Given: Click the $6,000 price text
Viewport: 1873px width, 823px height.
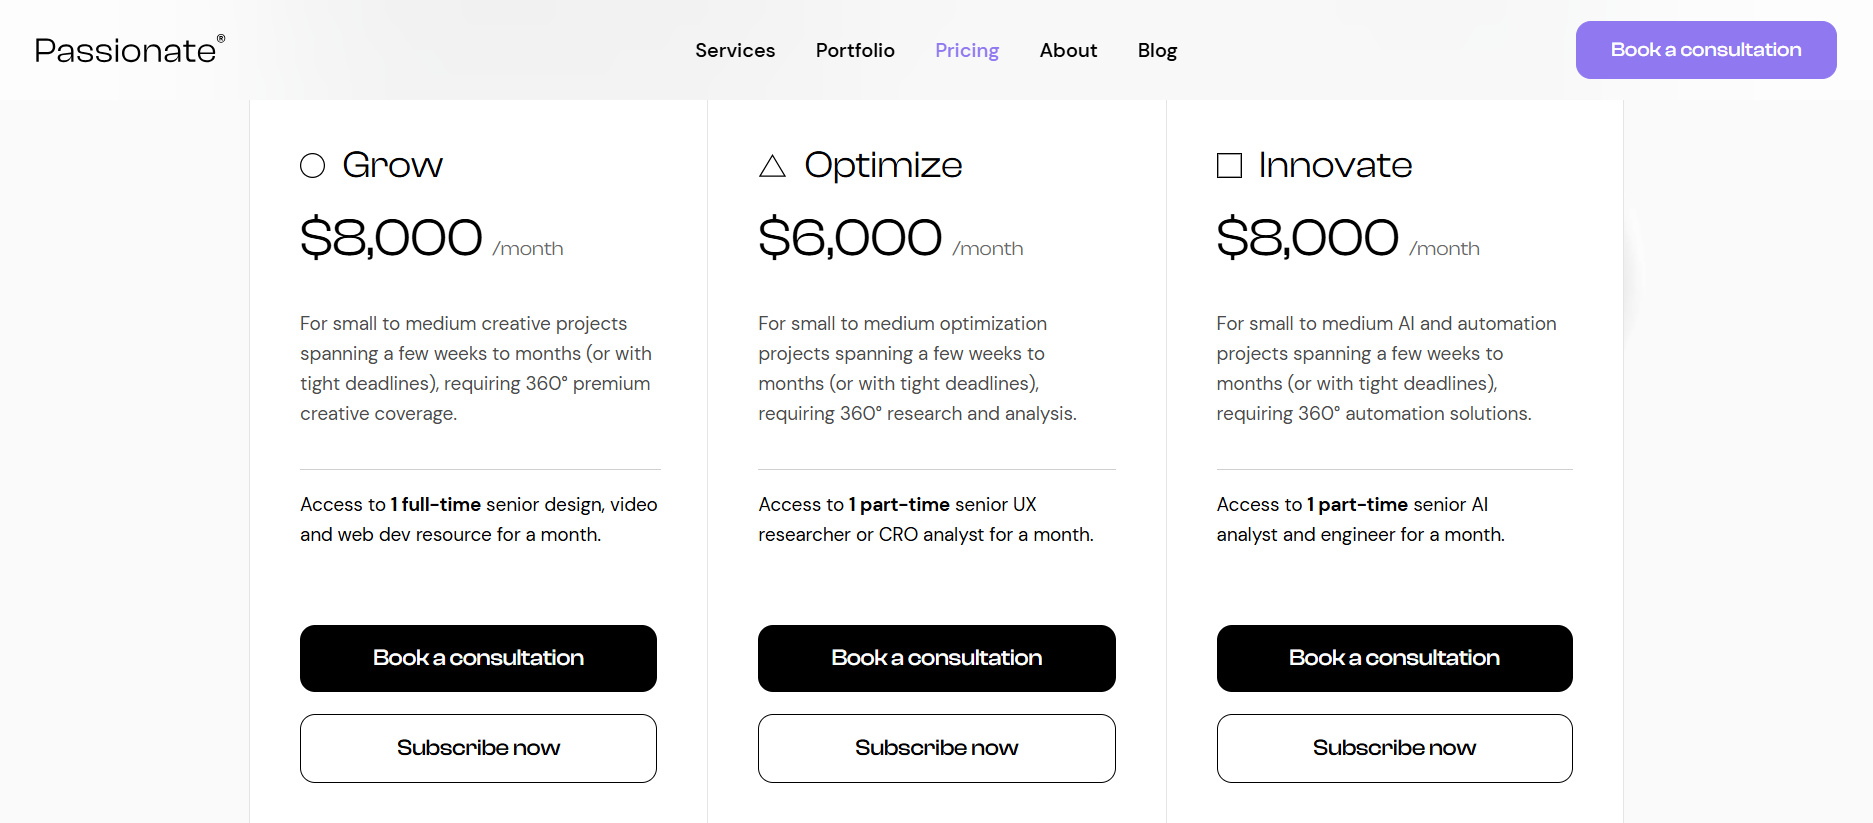Looking at the screenshot, I should click(x=850, y=238).
